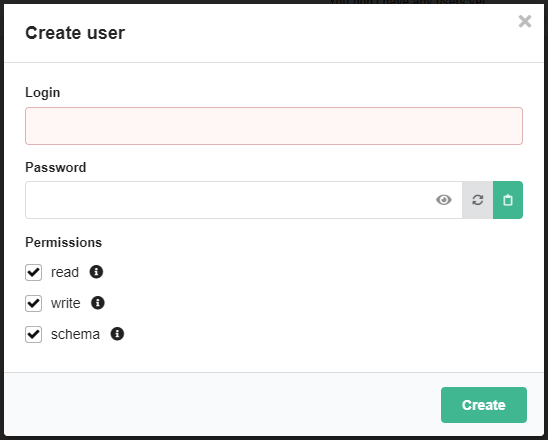Click the Login field label

43,93
